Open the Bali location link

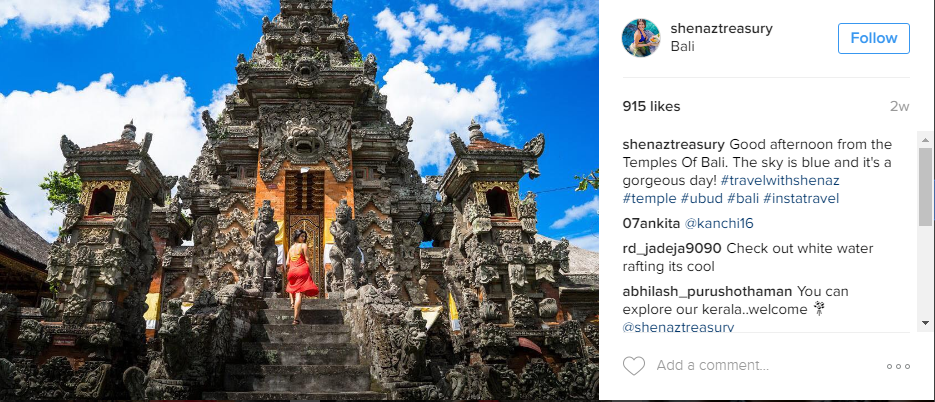click(682, 47)
